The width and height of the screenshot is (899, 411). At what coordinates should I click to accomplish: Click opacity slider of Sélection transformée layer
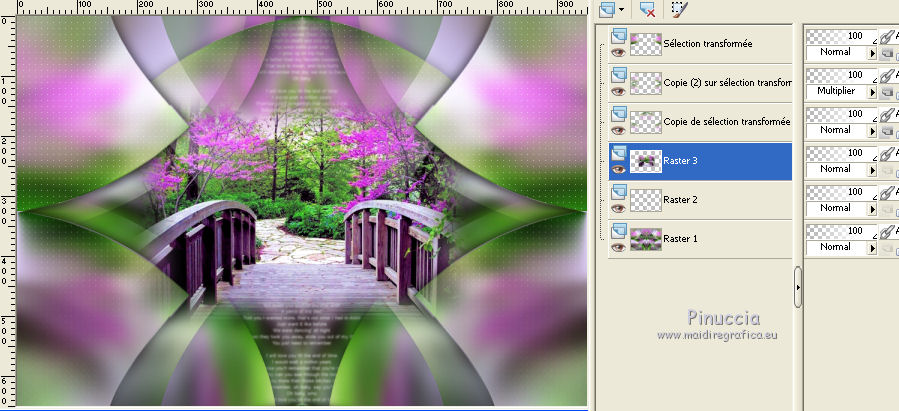pyautogui.click(x=842, y=37)
